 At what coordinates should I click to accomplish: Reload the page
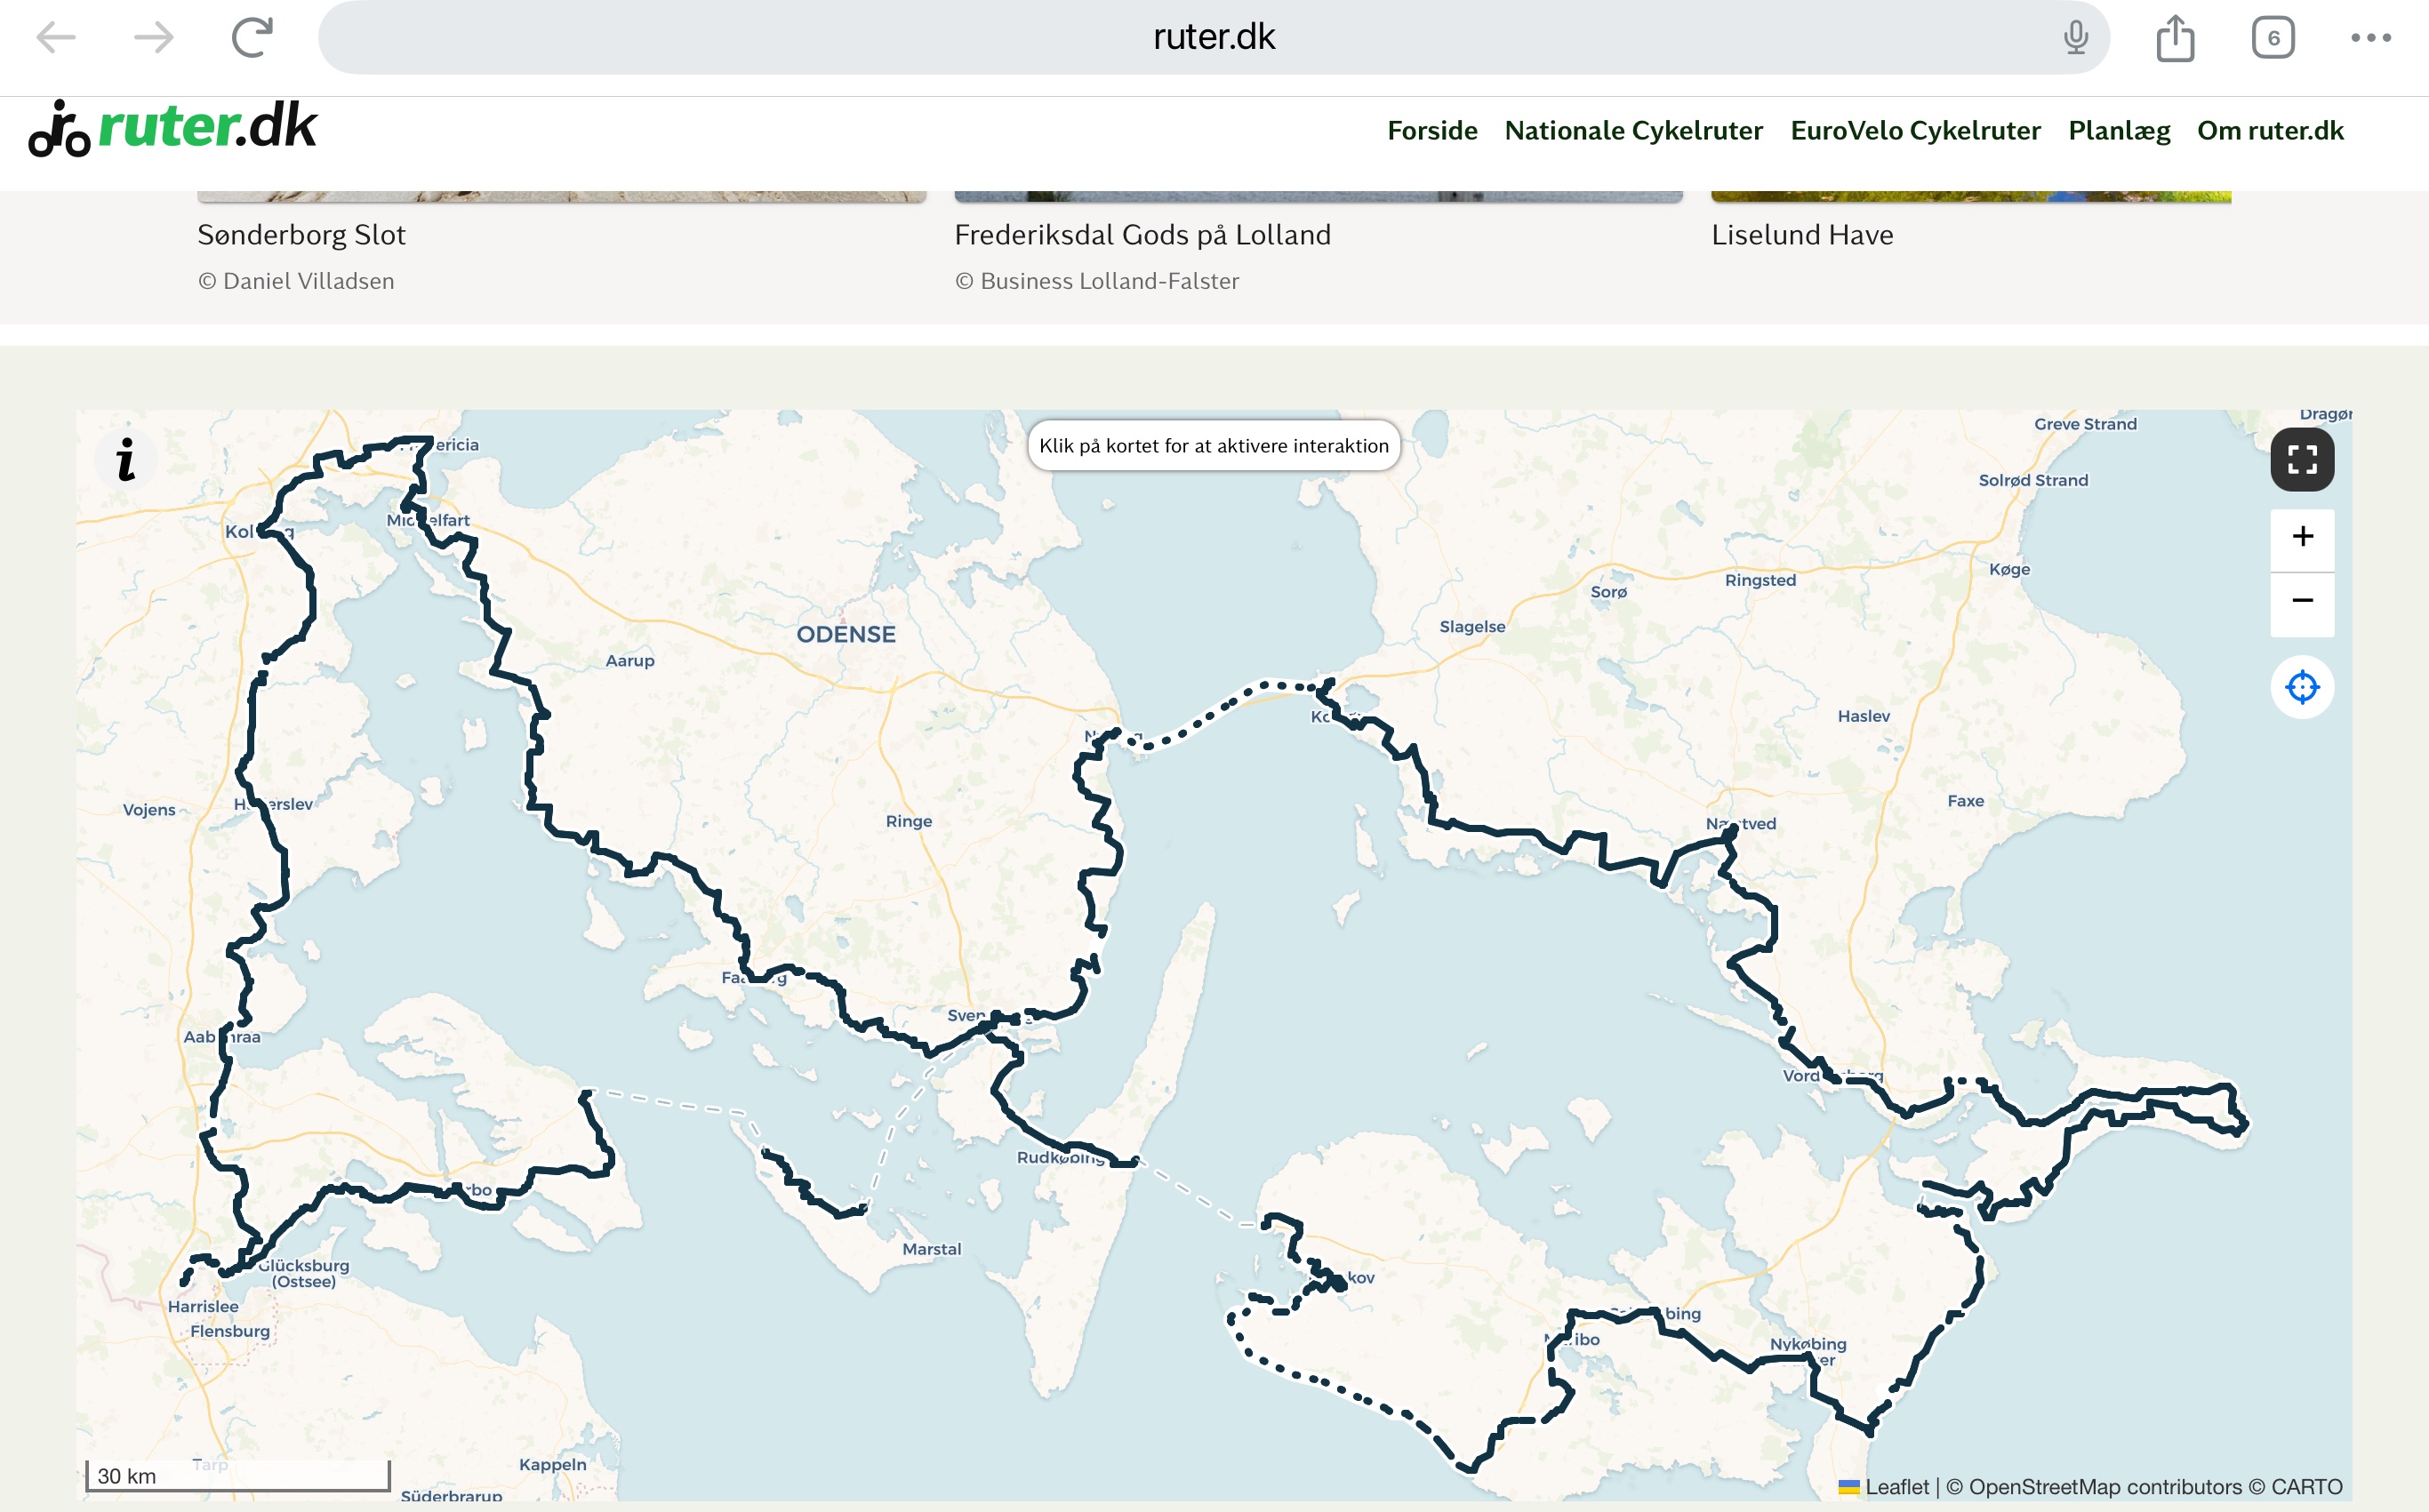pyautogui.click(x=251, y=38)
